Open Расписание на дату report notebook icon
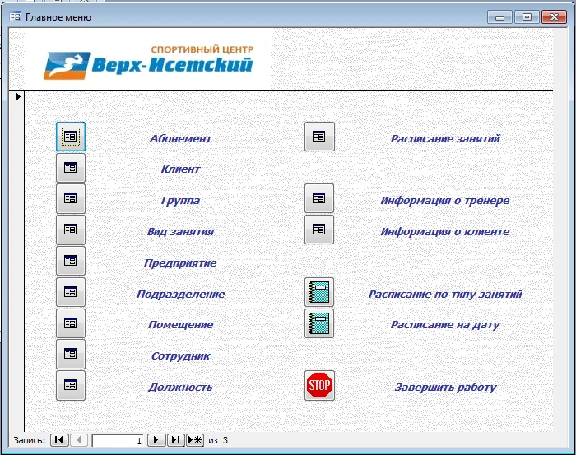 tap(319, 323)
